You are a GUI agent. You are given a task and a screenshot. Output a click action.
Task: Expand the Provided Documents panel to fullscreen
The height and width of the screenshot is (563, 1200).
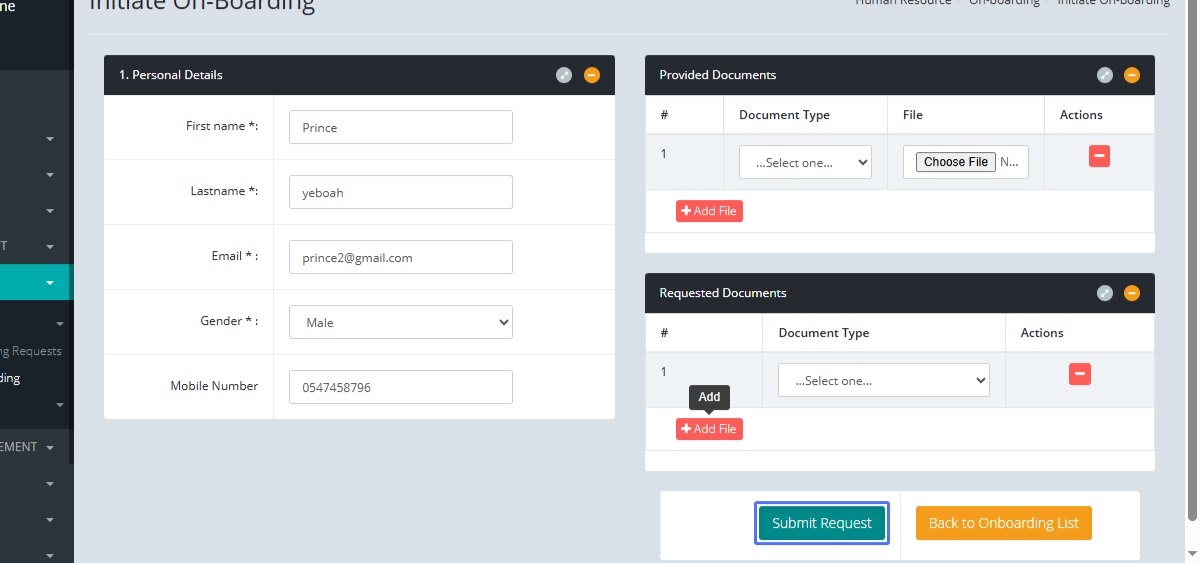[x=1105, y=75]
